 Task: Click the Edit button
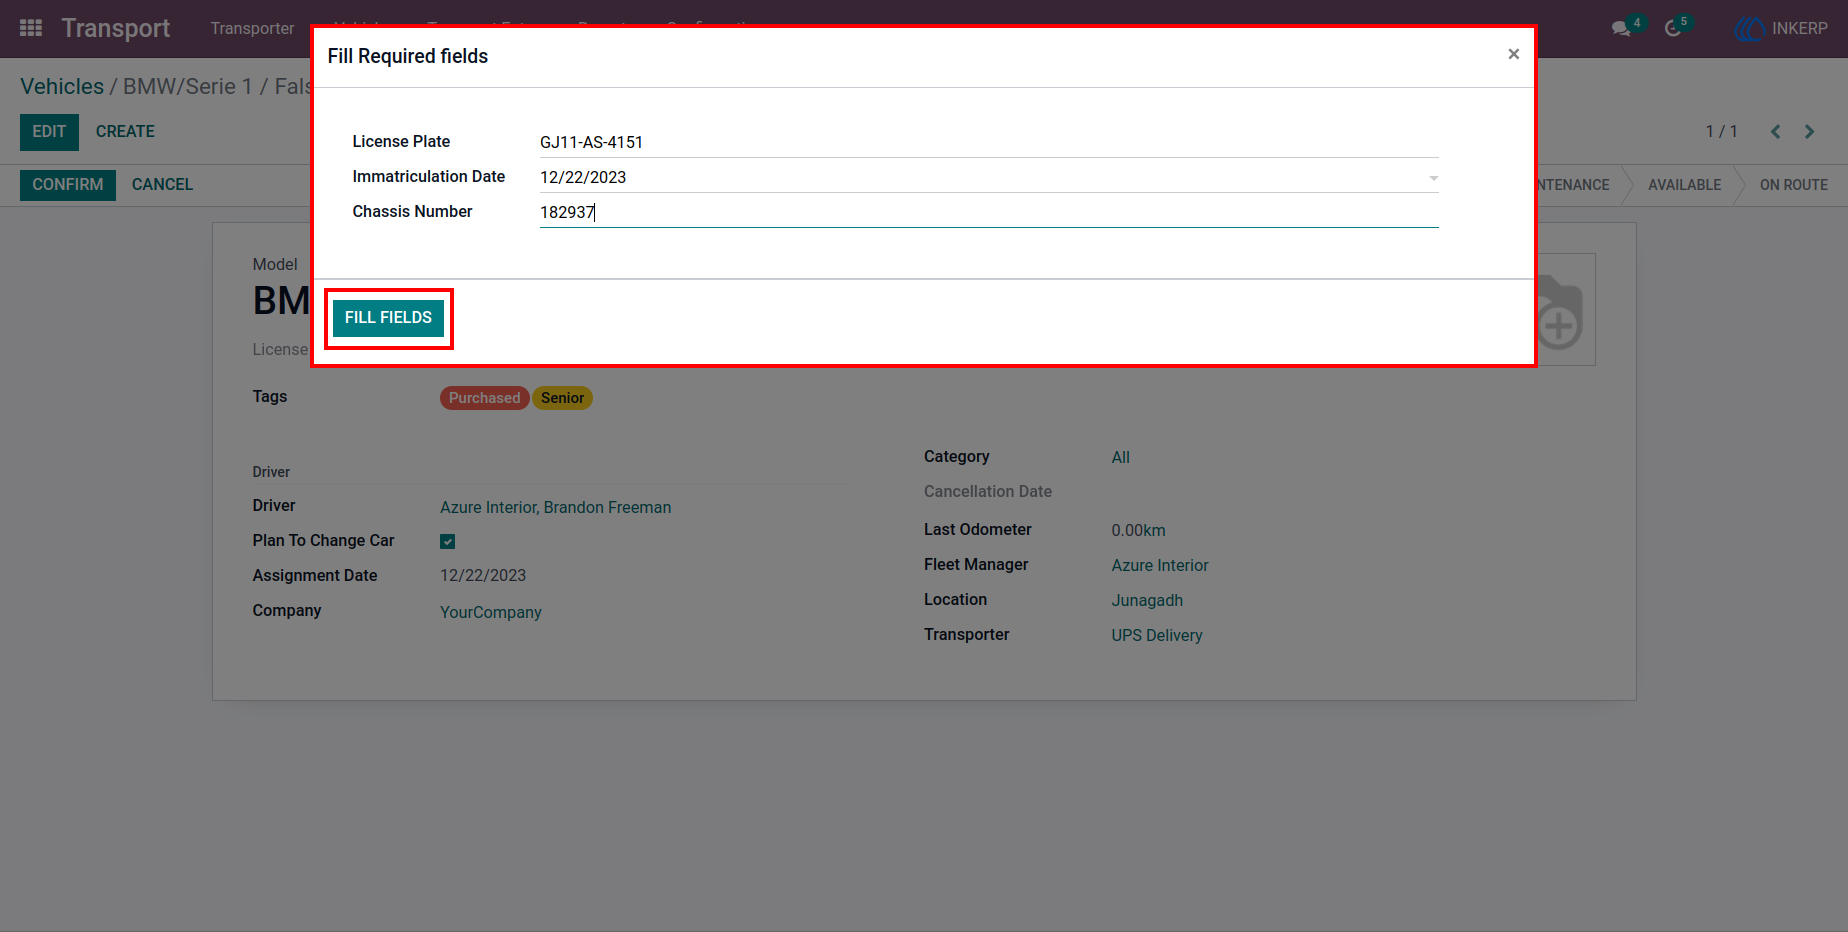tap(49, 132)
